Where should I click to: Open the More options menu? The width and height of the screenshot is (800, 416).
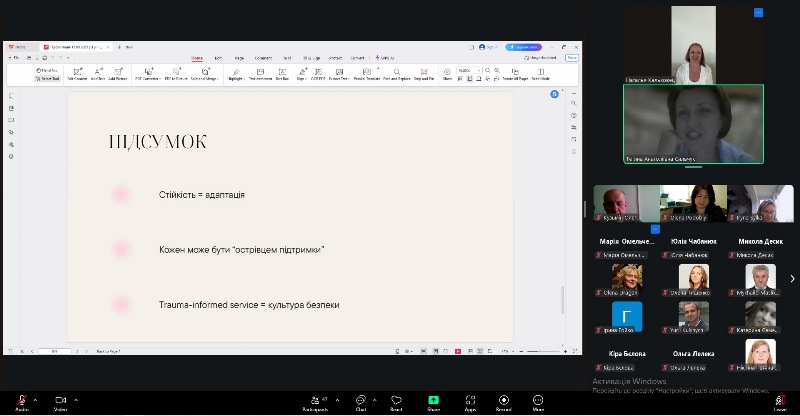[x=538, y=400]
